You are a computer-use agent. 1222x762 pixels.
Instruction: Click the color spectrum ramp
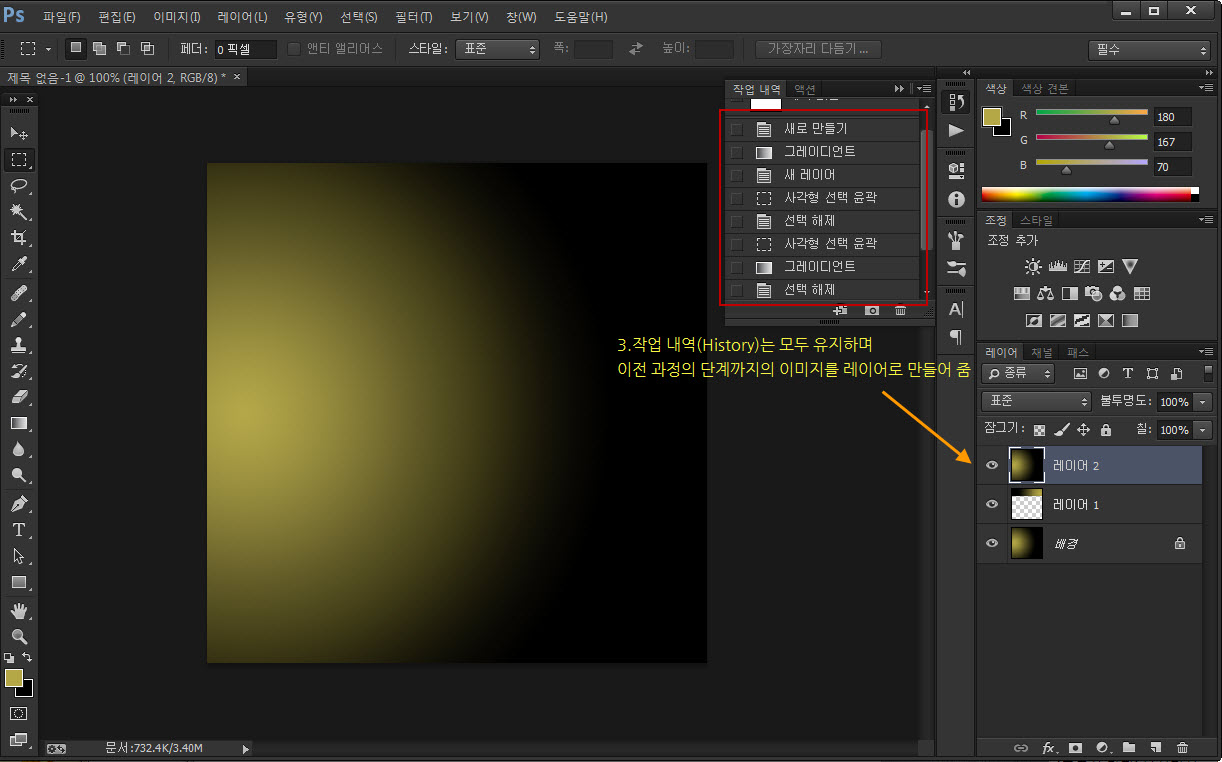click(x=1089, y=194)
